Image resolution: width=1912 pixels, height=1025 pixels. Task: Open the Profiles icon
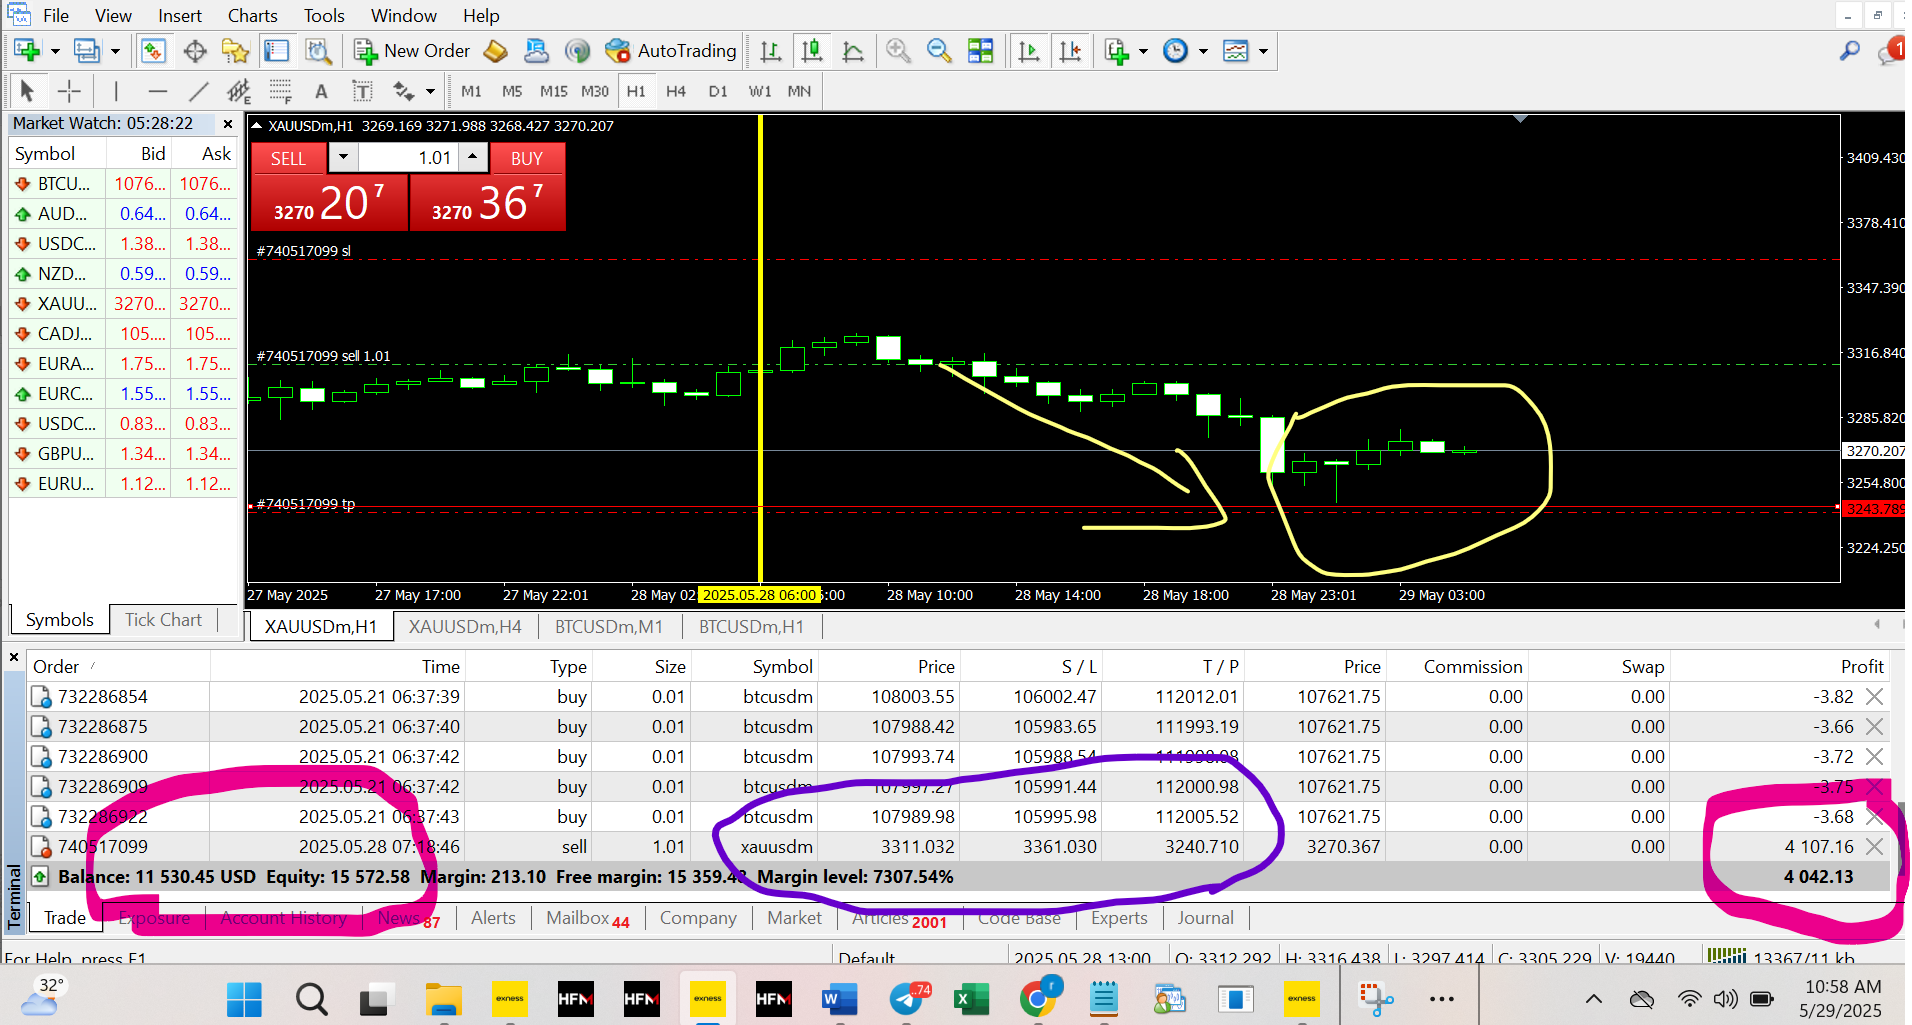(x=87, y=50)
